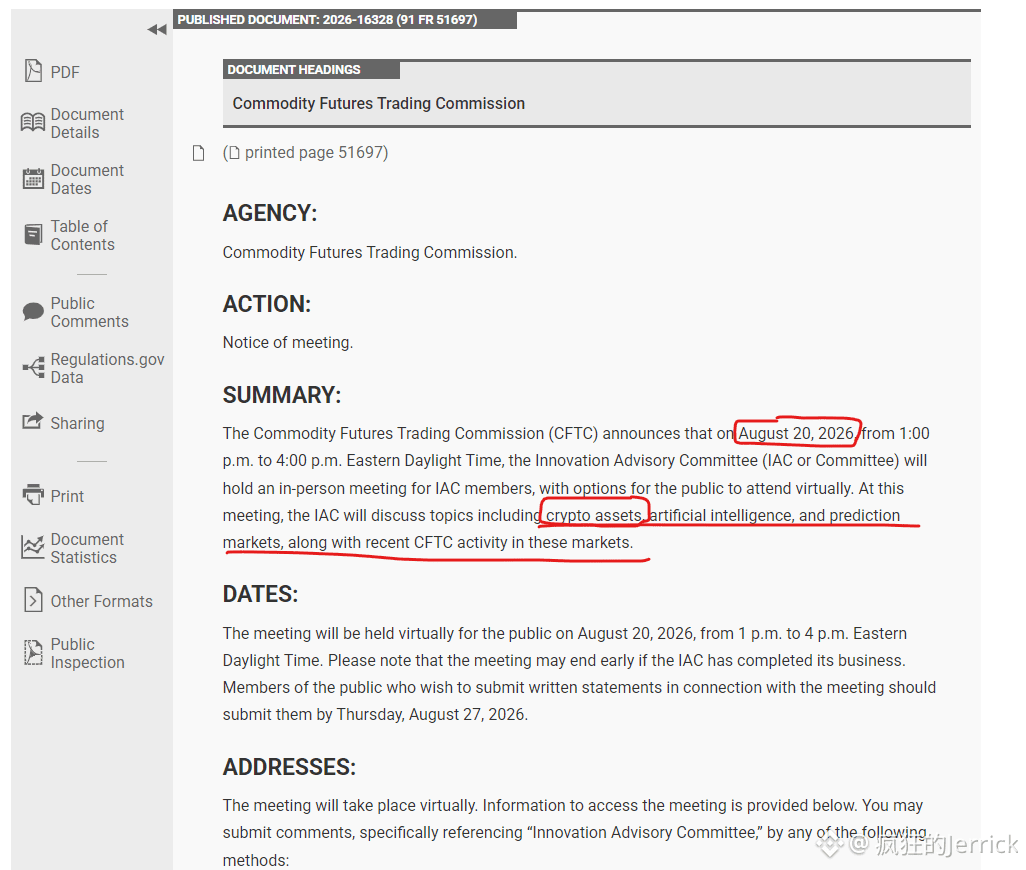1026x870 pixels.
Task: Open Public Inspection label
Action: [87, 653]
